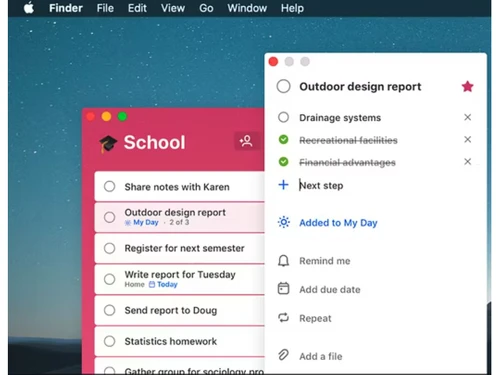500x375 pixels.
Task: Minimize the School window with yellow button
Action: point(106,116)
